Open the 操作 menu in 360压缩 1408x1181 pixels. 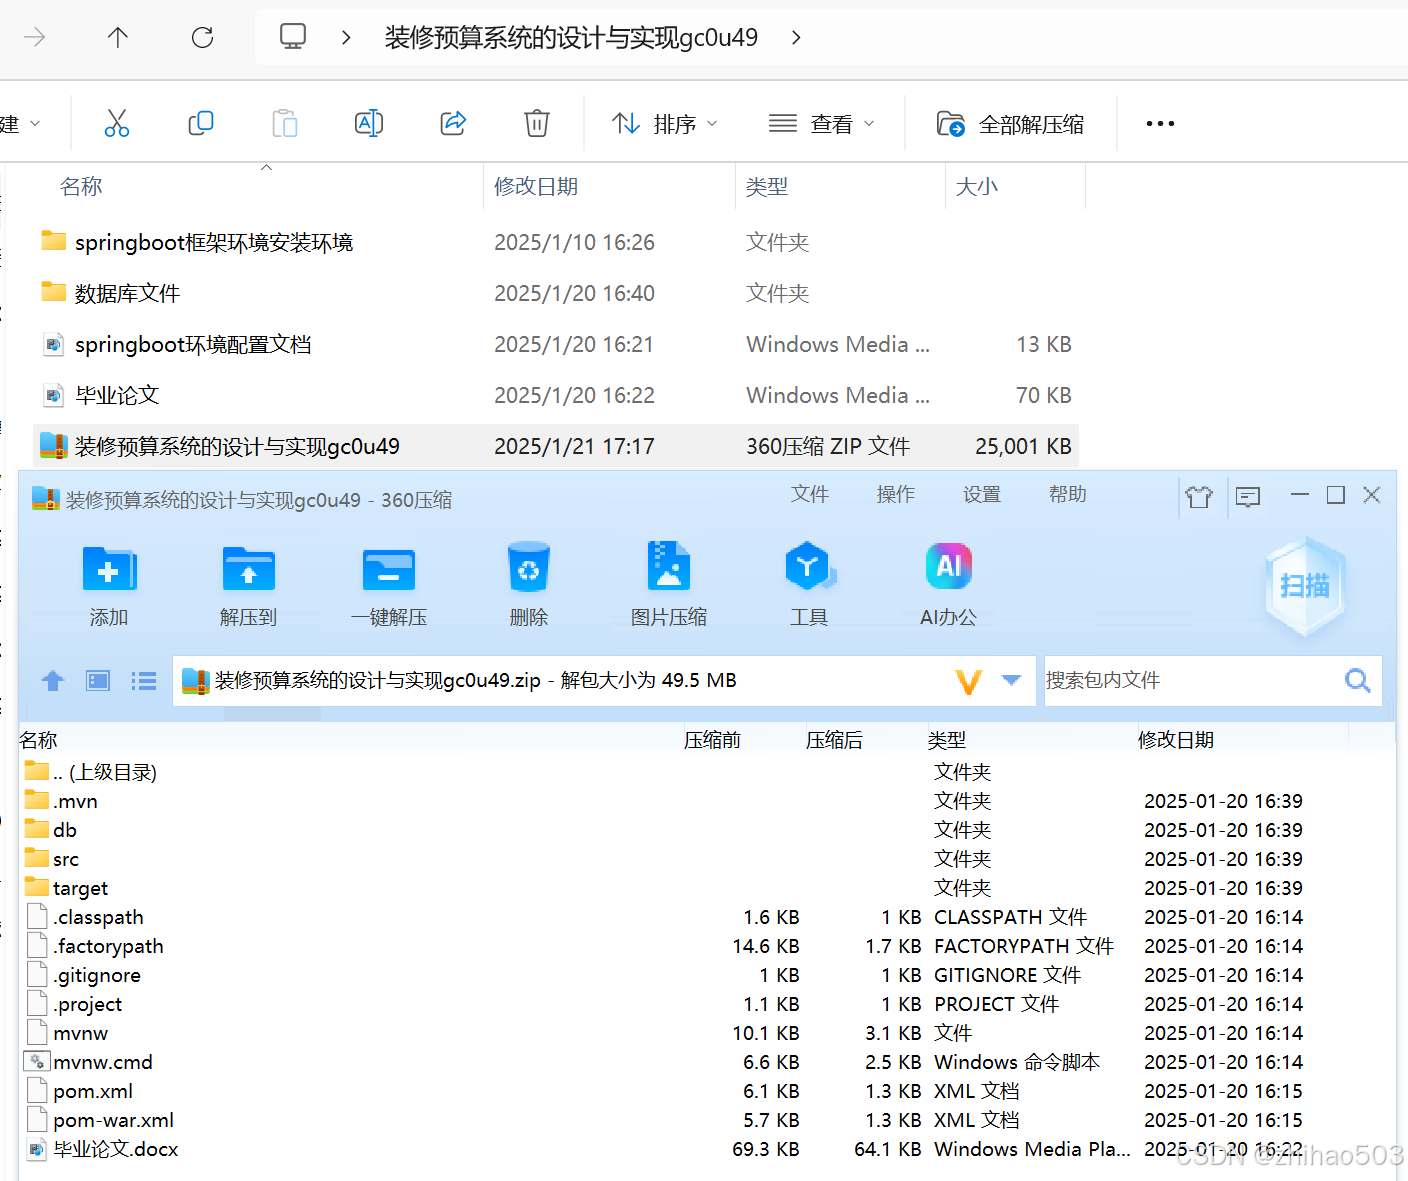click(896, 494)
